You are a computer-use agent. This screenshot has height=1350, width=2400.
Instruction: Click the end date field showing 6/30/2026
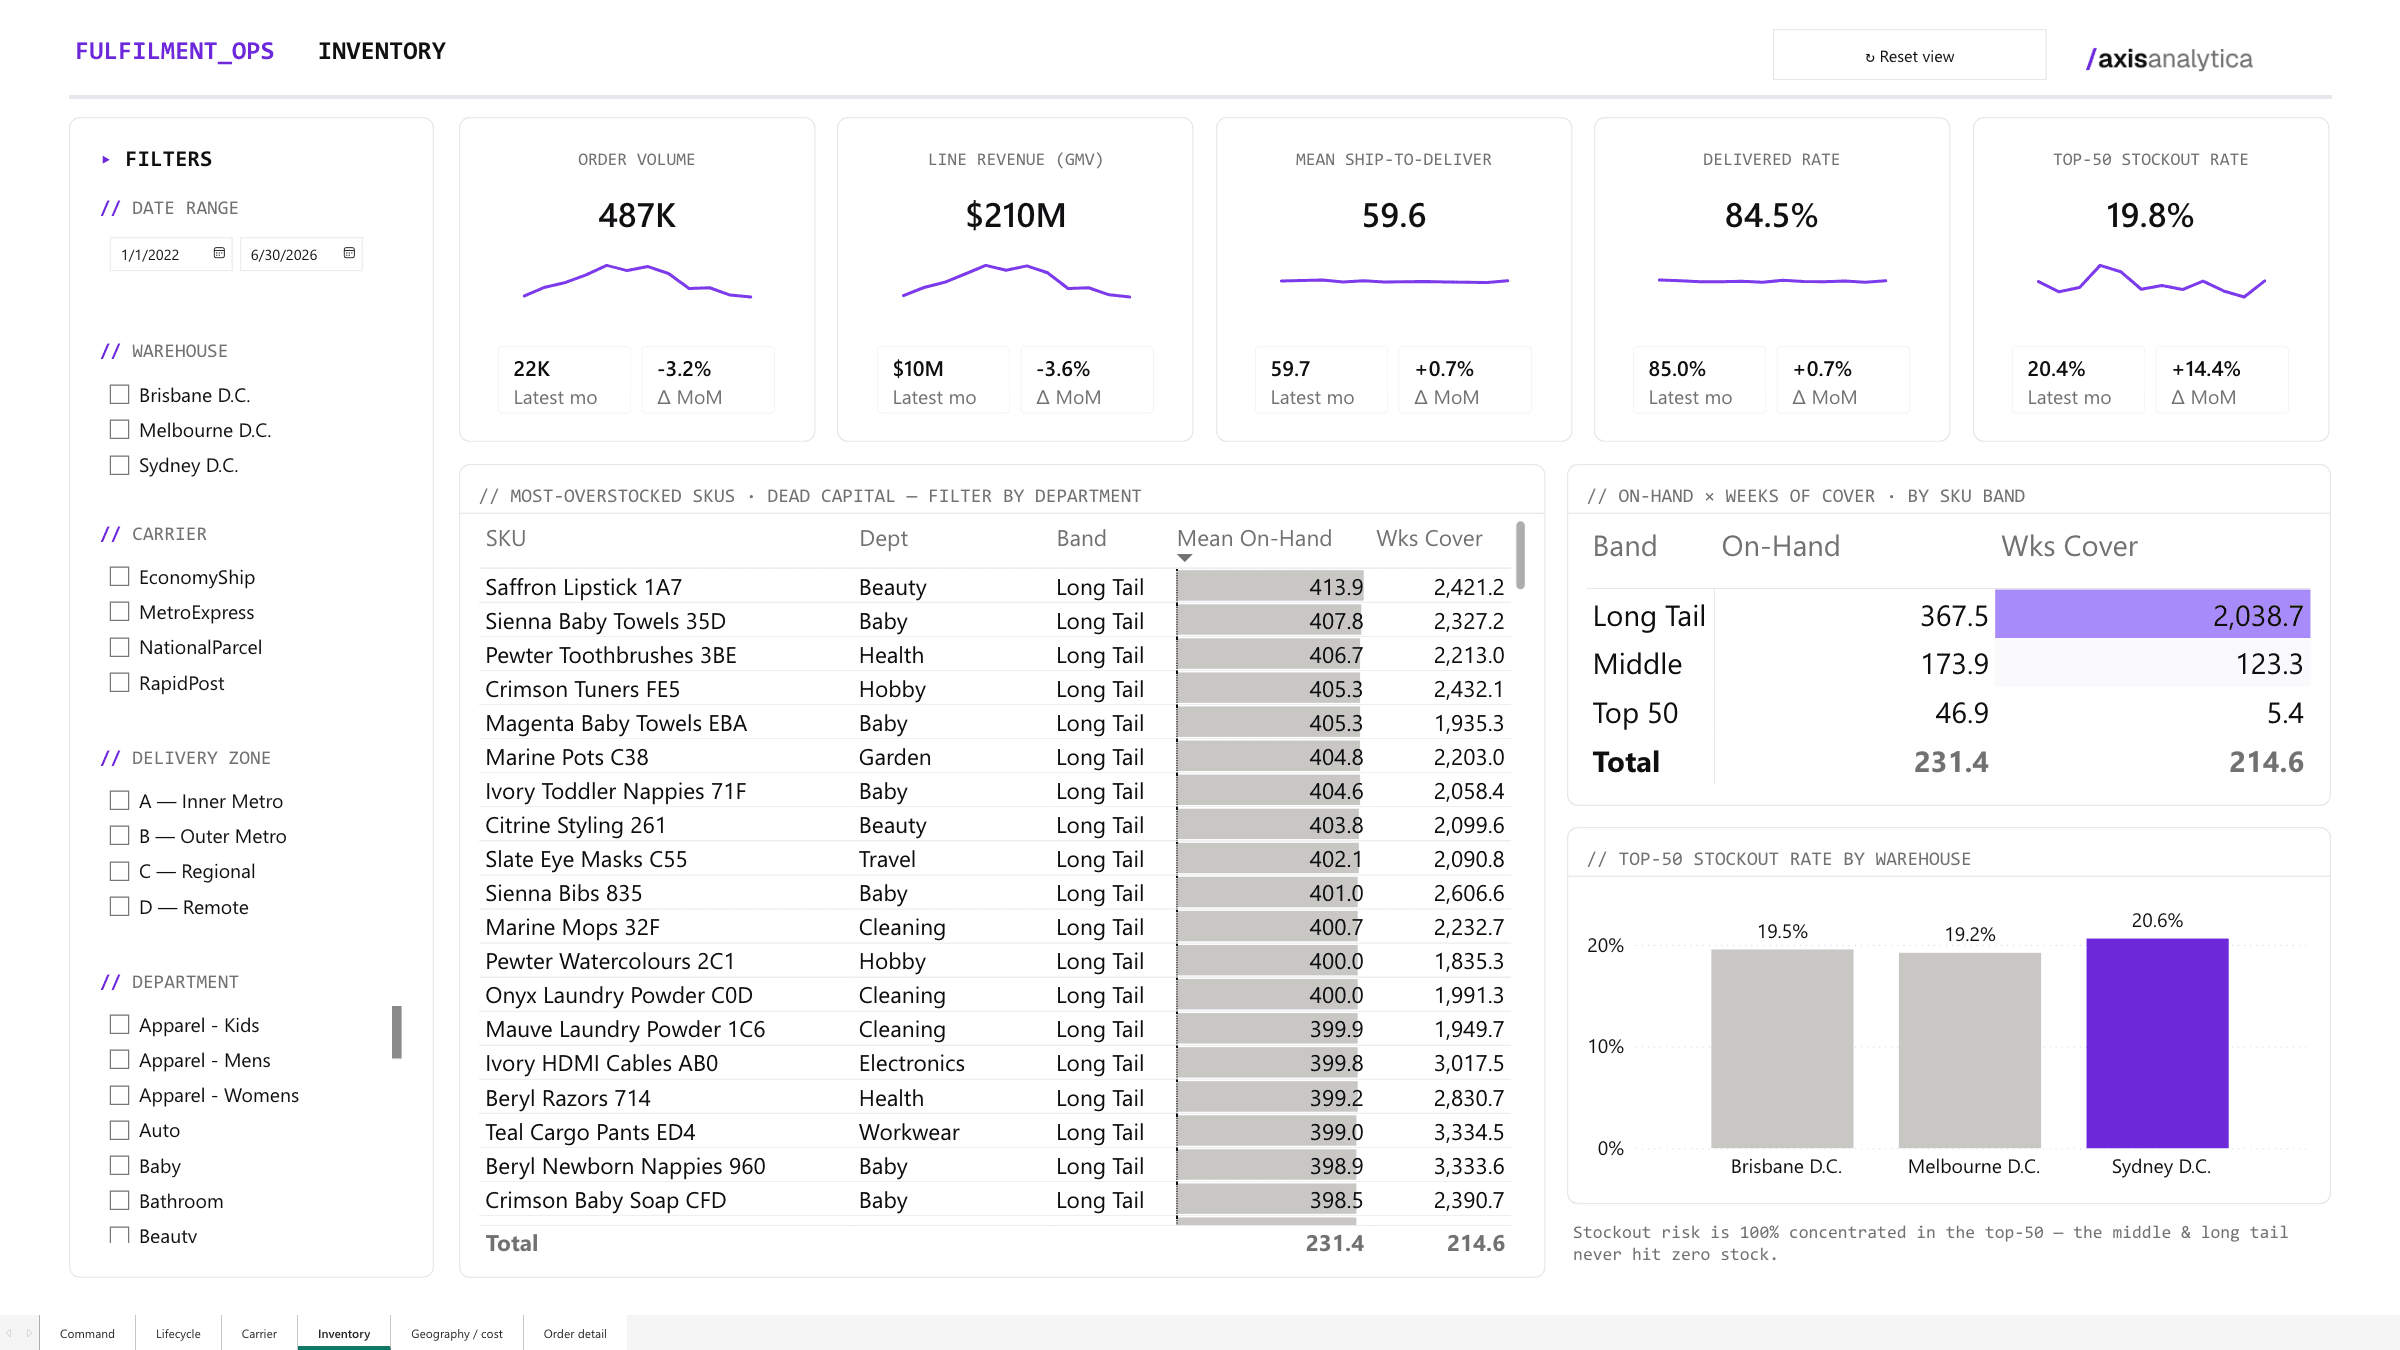pyautogui.click(x=301, y=255)
